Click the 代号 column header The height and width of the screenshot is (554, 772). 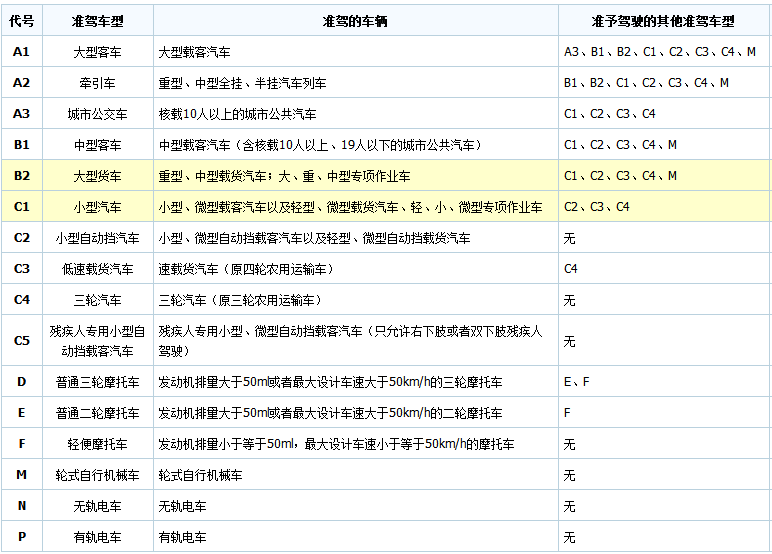[21, 20]
